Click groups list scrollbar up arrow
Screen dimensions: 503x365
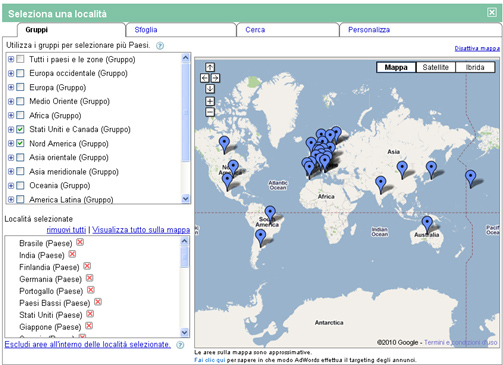click(186, 58)
